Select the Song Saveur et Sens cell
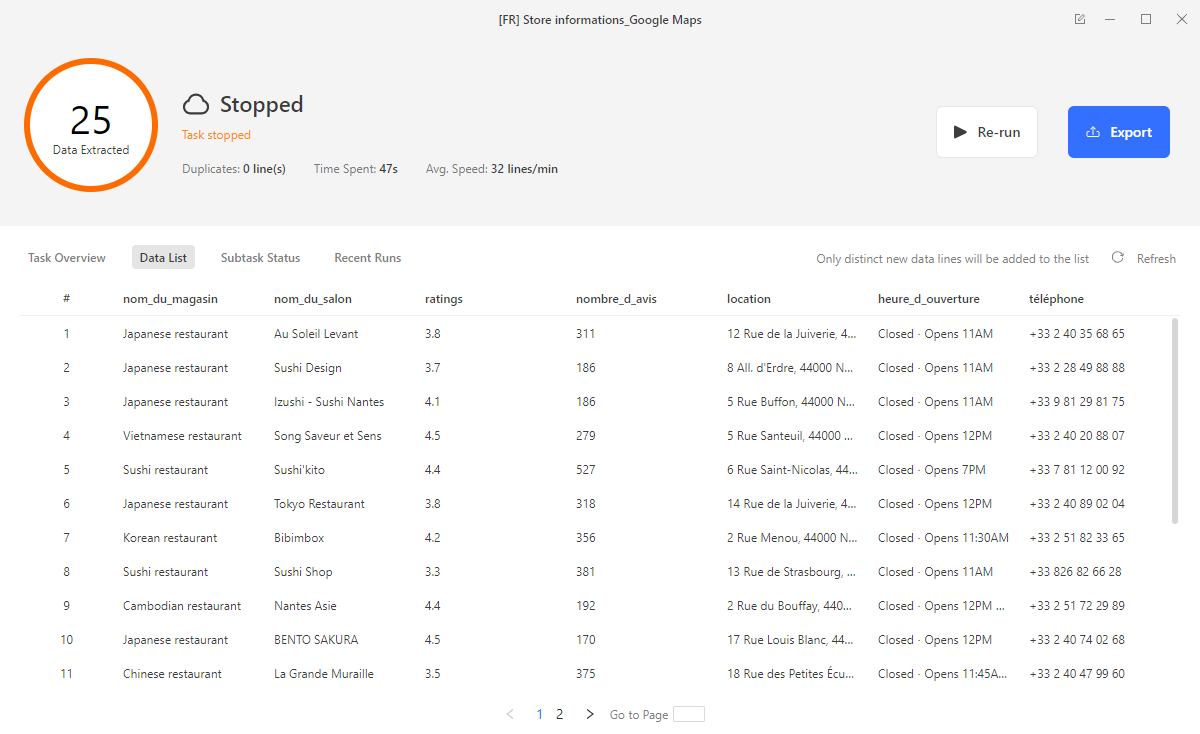This screenshot has height=734, width=1200. [x=328, y=436]
